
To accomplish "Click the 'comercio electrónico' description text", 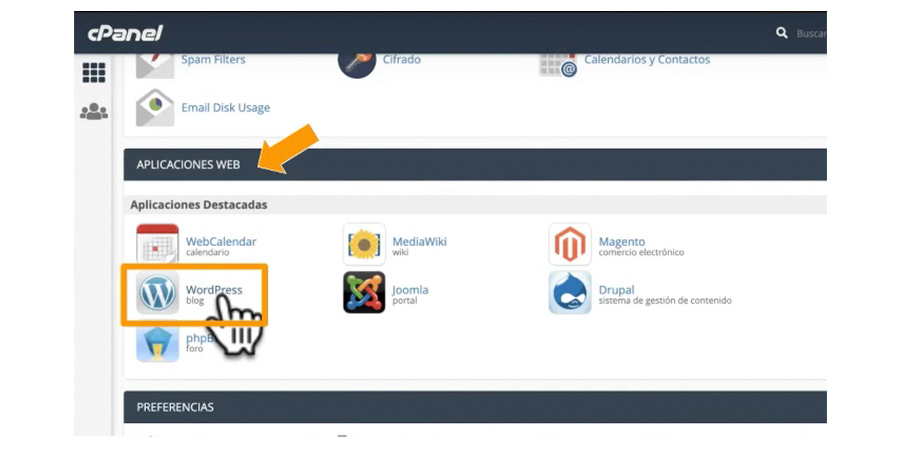I will point(641,252).
